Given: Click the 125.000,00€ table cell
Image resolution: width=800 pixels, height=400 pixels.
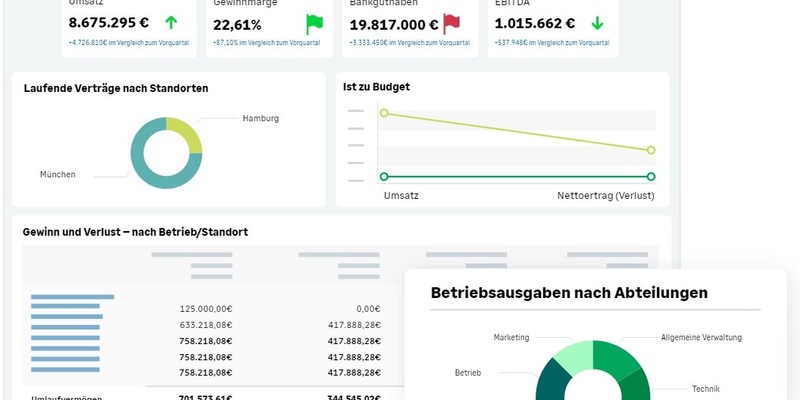Looking at the screenshot, I should pos(206,309).
